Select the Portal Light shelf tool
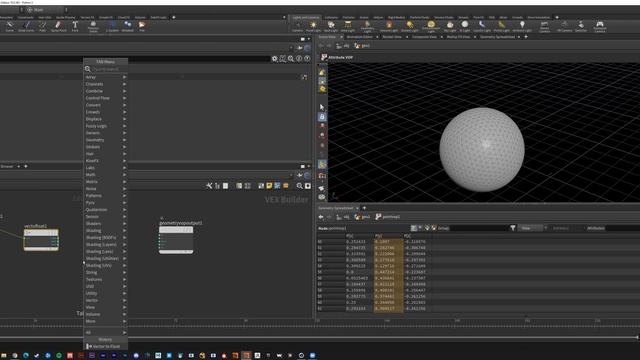640x360 pixels. click(501, 27)
